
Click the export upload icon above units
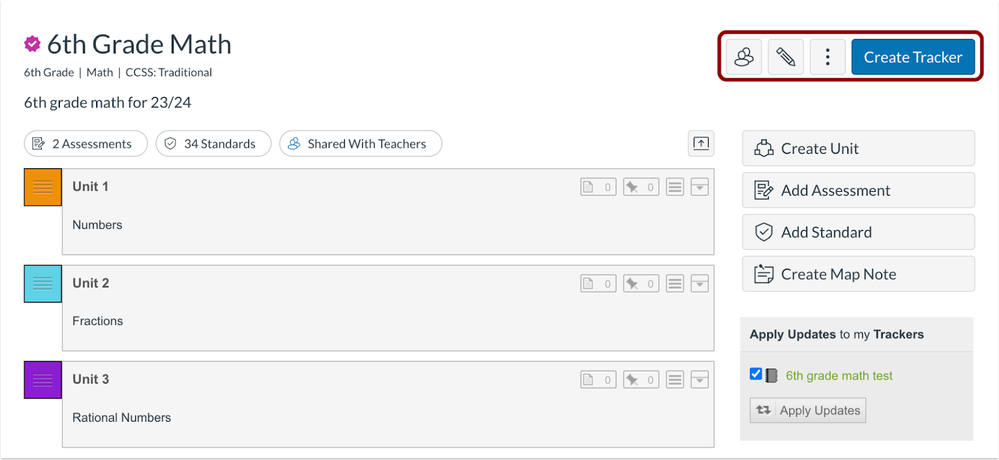tap(701, 144)
